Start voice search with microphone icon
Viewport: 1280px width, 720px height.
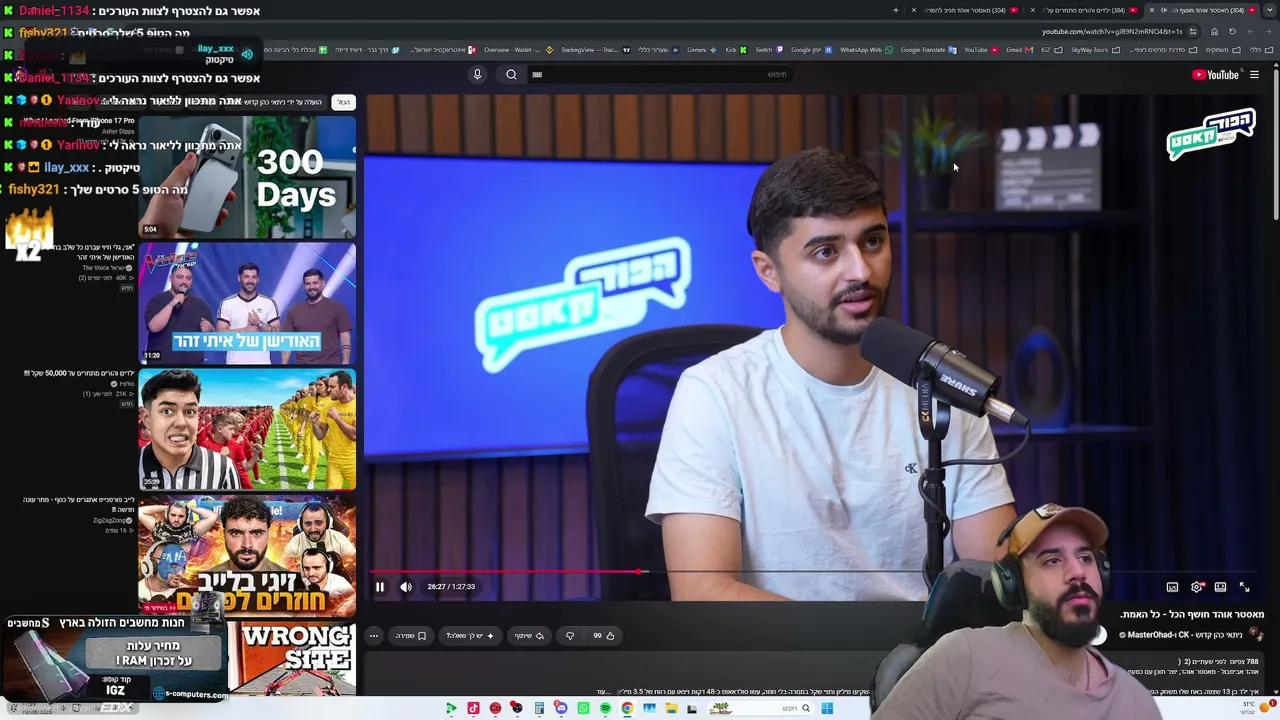[x=477, y=75]
